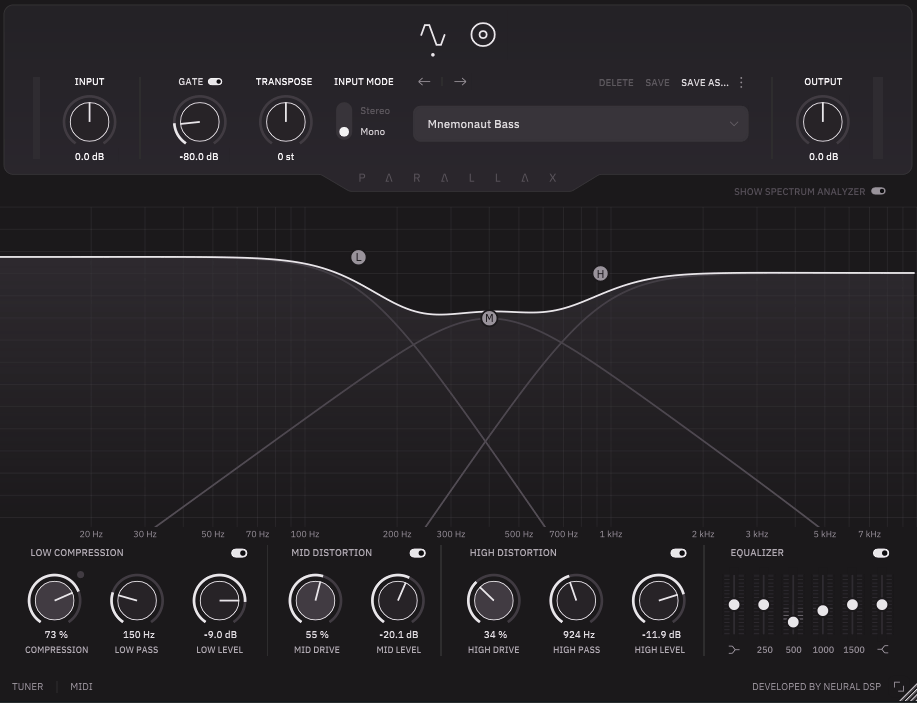Click the low shelf equalizer slider handle
The height and width of the screenshot is (703, 917).
tap(734, 605)
